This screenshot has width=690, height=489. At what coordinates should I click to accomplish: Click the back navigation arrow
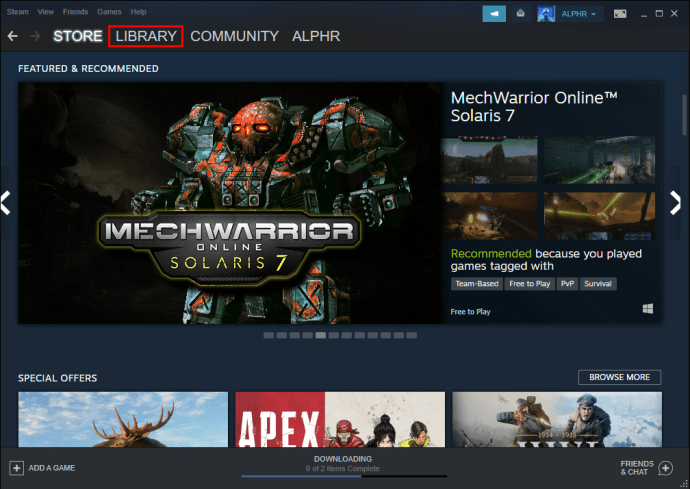tap(13, 36)
